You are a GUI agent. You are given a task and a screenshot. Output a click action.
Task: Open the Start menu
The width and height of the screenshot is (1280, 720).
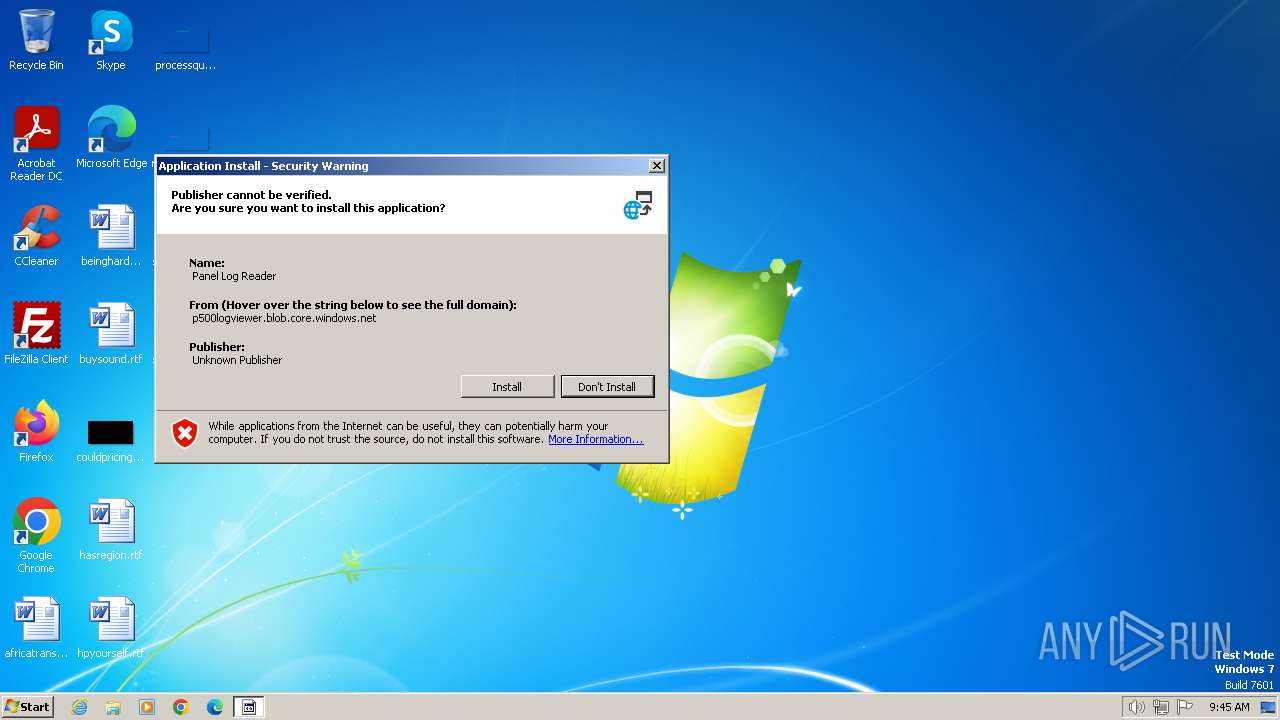tap(28, 707)
